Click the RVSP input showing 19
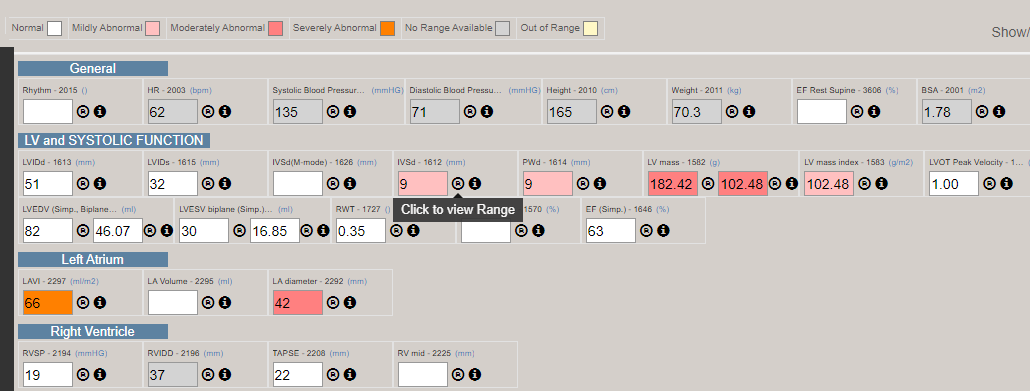The height and width of the screenshot is (391, 1030). tap(48, 375)
